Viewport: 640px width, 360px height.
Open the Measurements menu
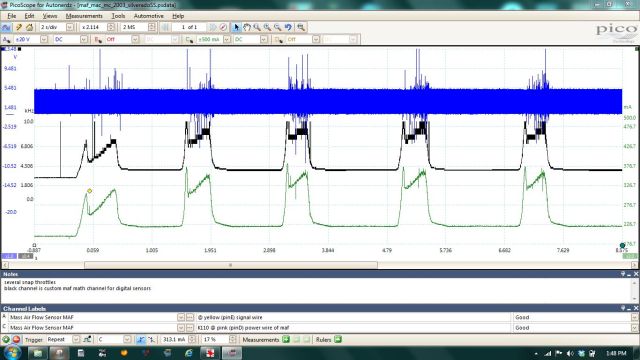tap(84, 16)
